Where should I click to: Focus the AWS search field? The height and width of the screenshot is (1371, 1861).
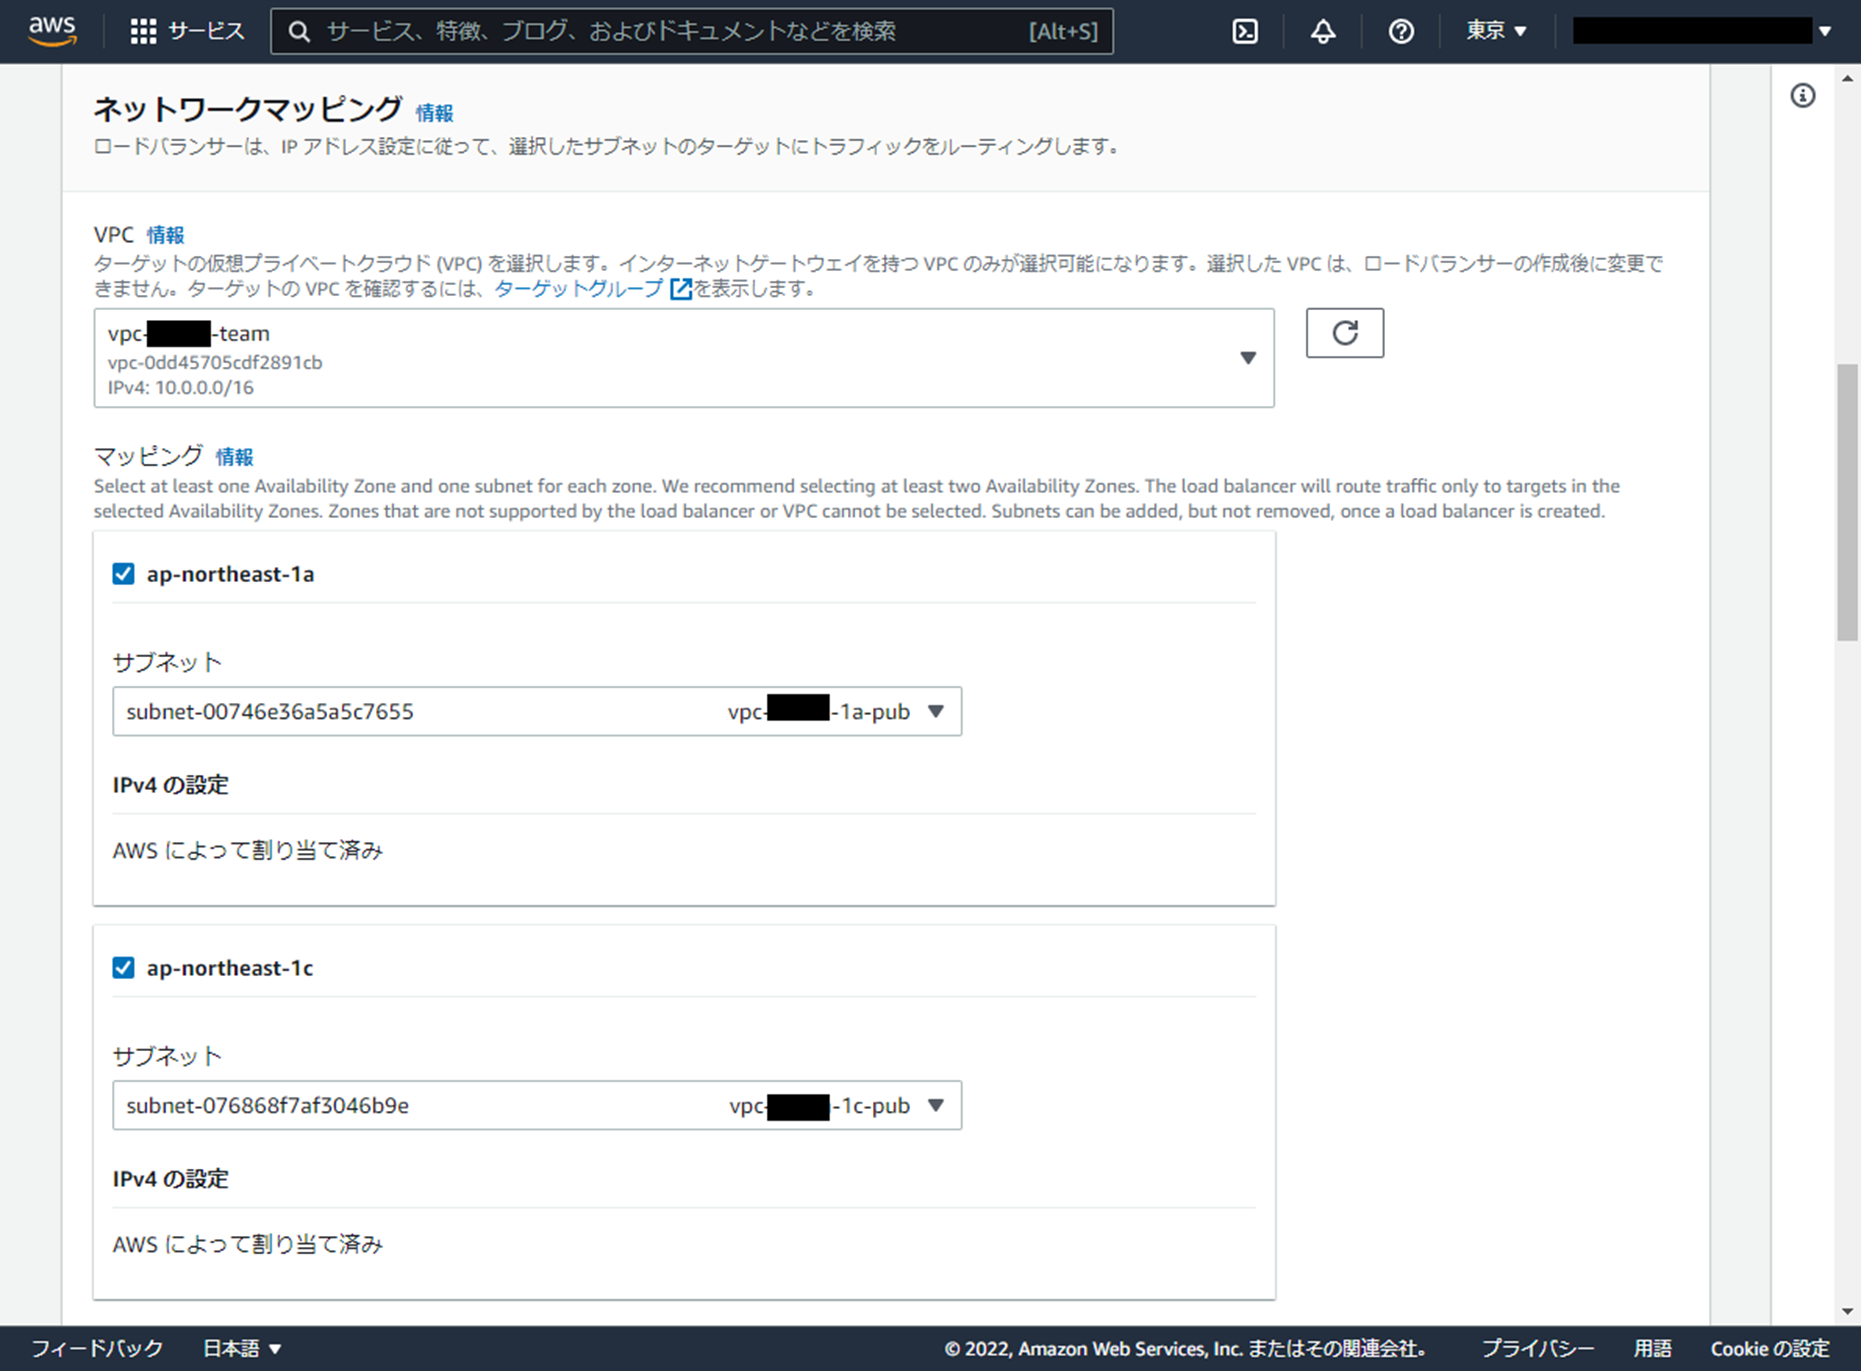click(692, 32)
